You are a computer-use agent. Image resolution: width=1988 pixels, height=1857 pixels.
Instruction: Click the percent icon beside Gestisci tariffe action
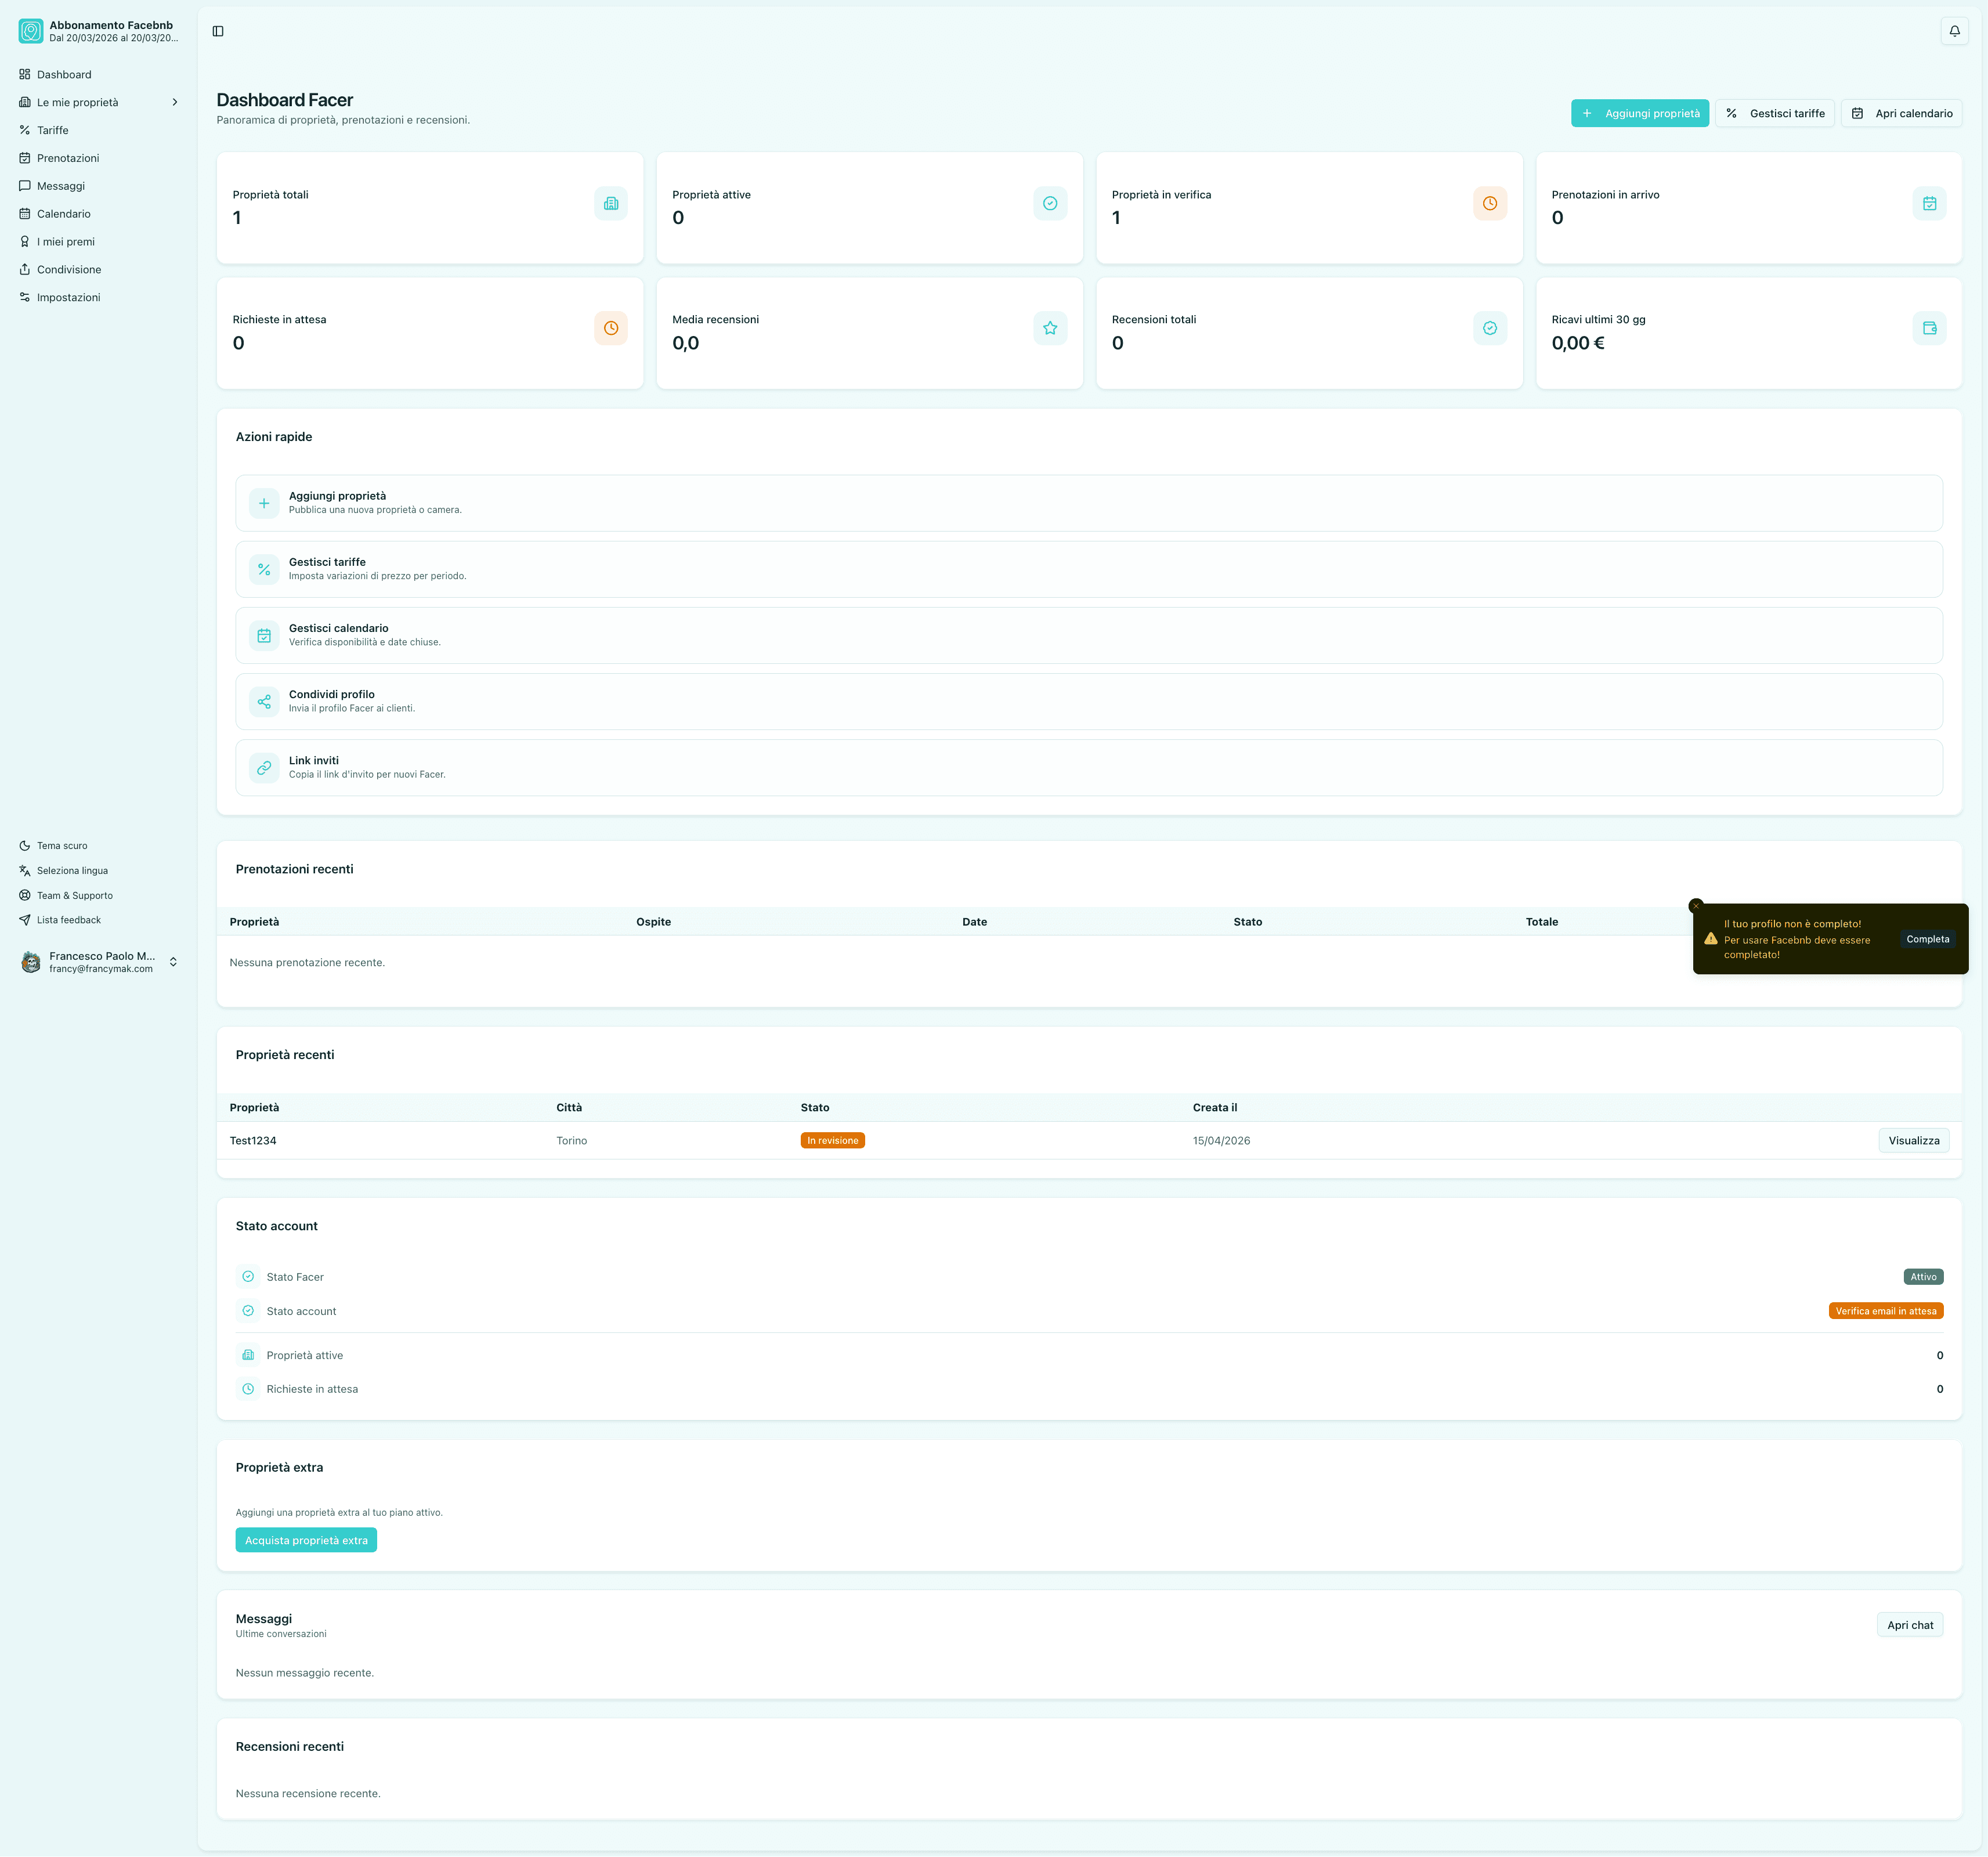(x=264, y=569)
